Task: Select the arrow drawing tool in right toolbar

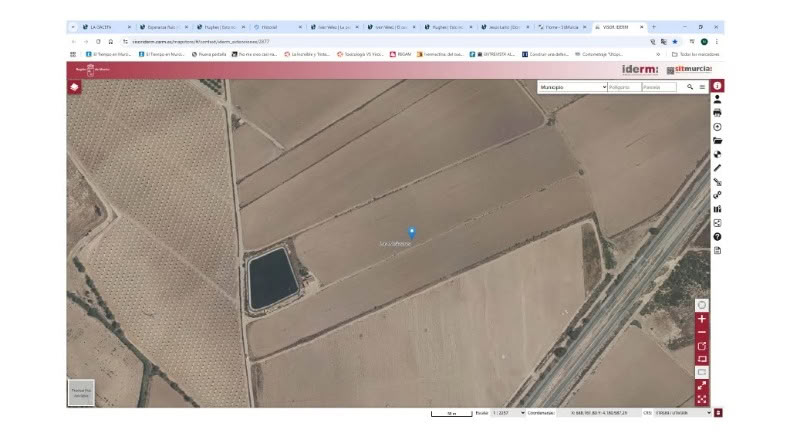Action: (x=717, y=182)
